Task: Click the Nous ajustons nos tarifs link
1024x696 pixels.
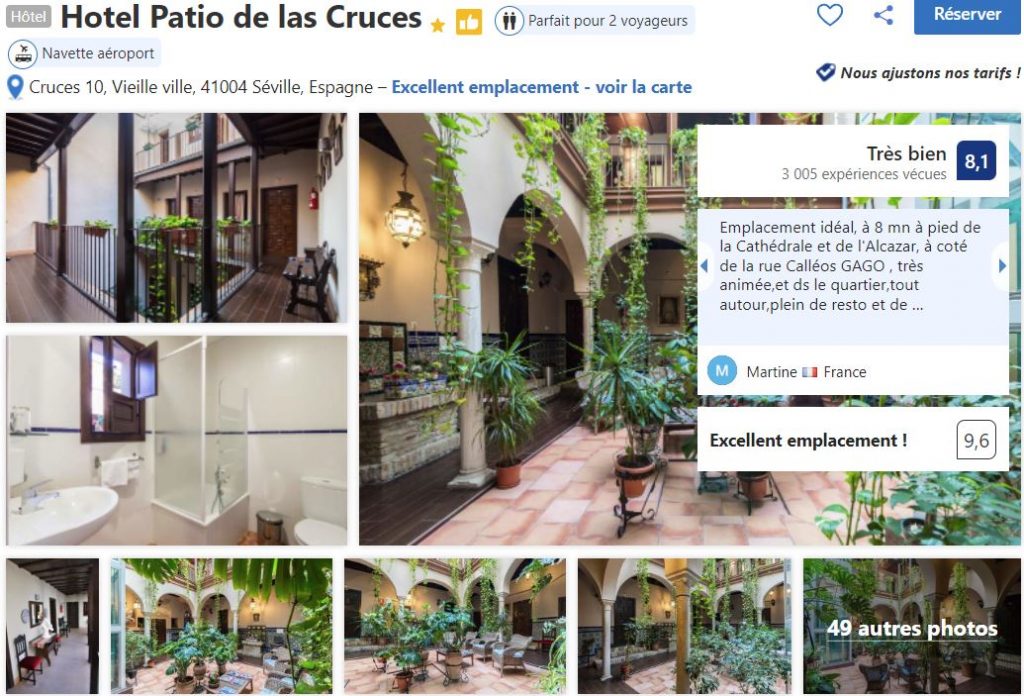Action: point(930,72)
